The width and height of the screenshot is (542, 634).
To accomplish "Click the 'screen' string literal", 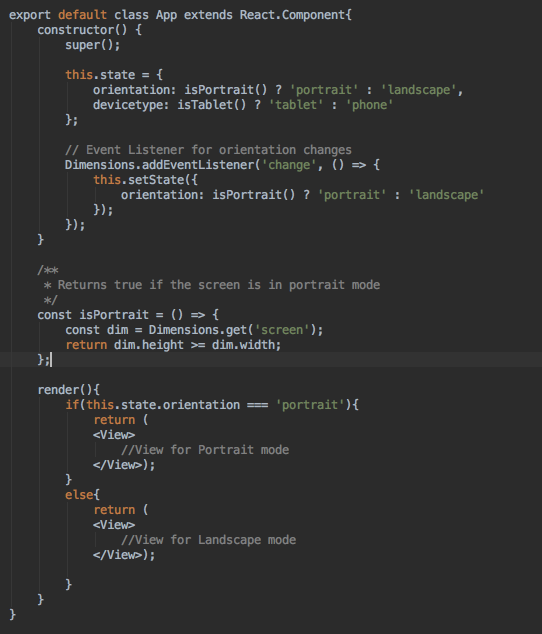I will point(282,330).
